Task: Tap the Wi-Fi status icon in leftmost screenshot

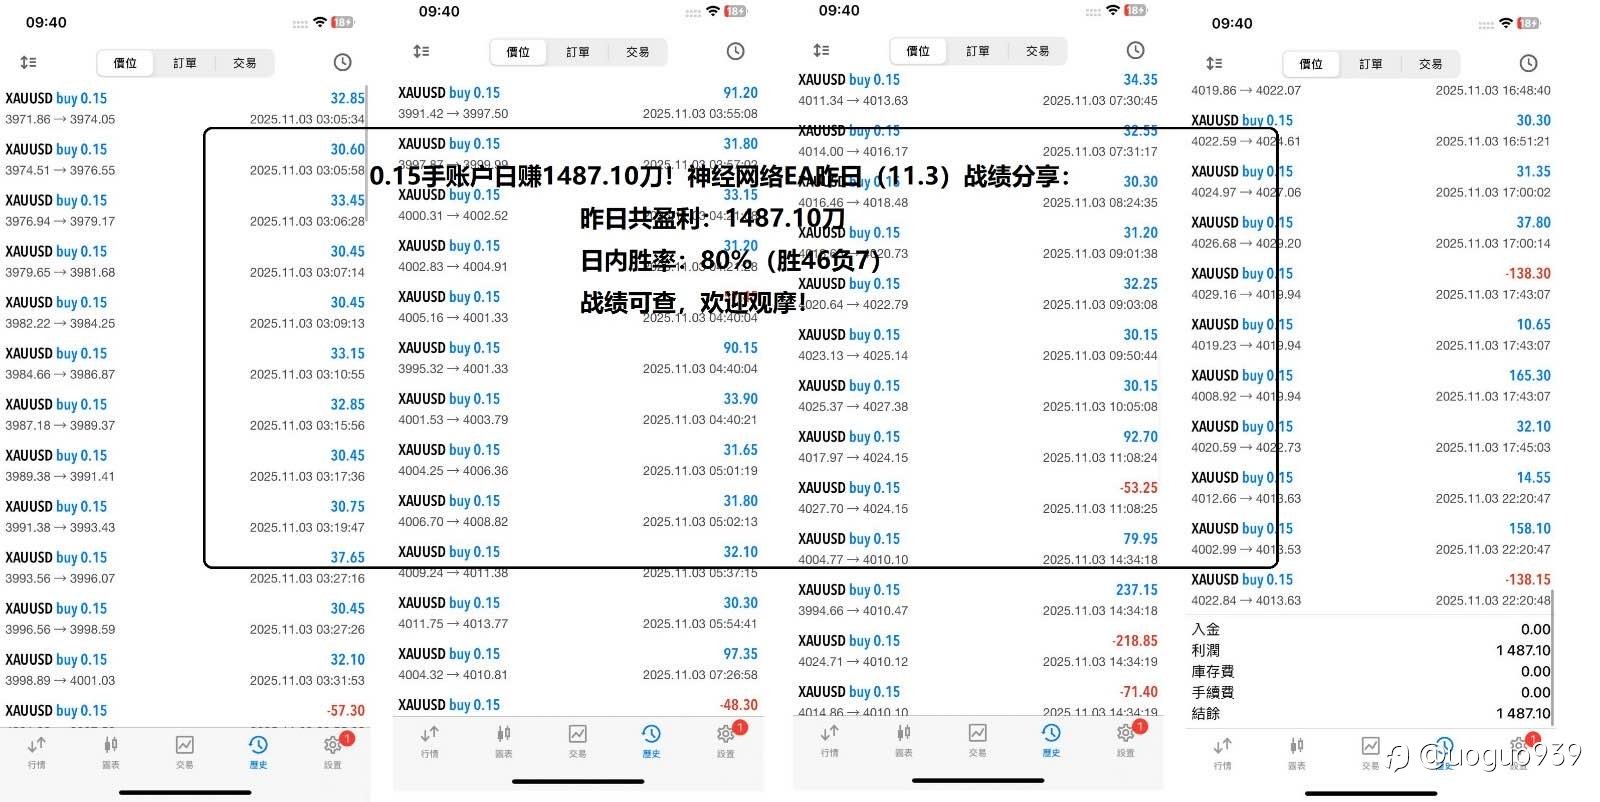Action: coord(320,22)
